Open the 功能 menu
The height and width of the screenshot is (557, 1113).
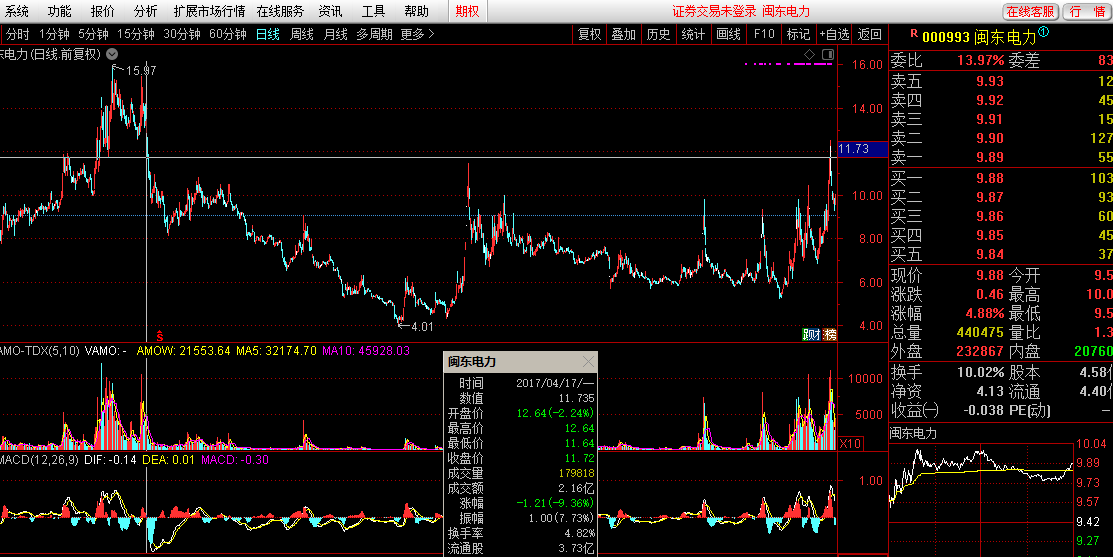coord(60,11)
